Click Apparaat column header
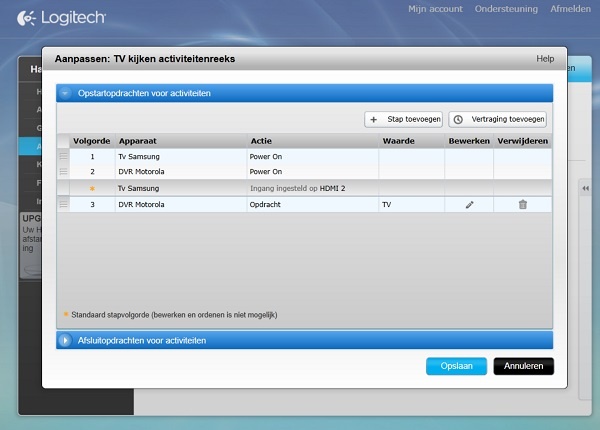This screenshot has width=600, height=430. tap(181, 141)
